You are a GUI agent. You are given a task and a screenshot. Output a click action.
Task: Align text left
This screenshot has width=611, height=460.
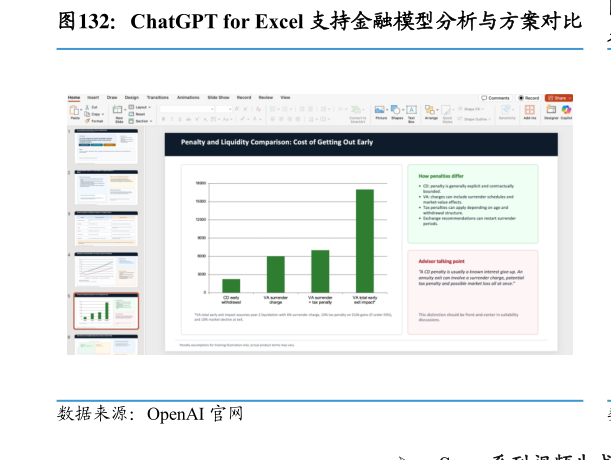(x=273, y=119)
